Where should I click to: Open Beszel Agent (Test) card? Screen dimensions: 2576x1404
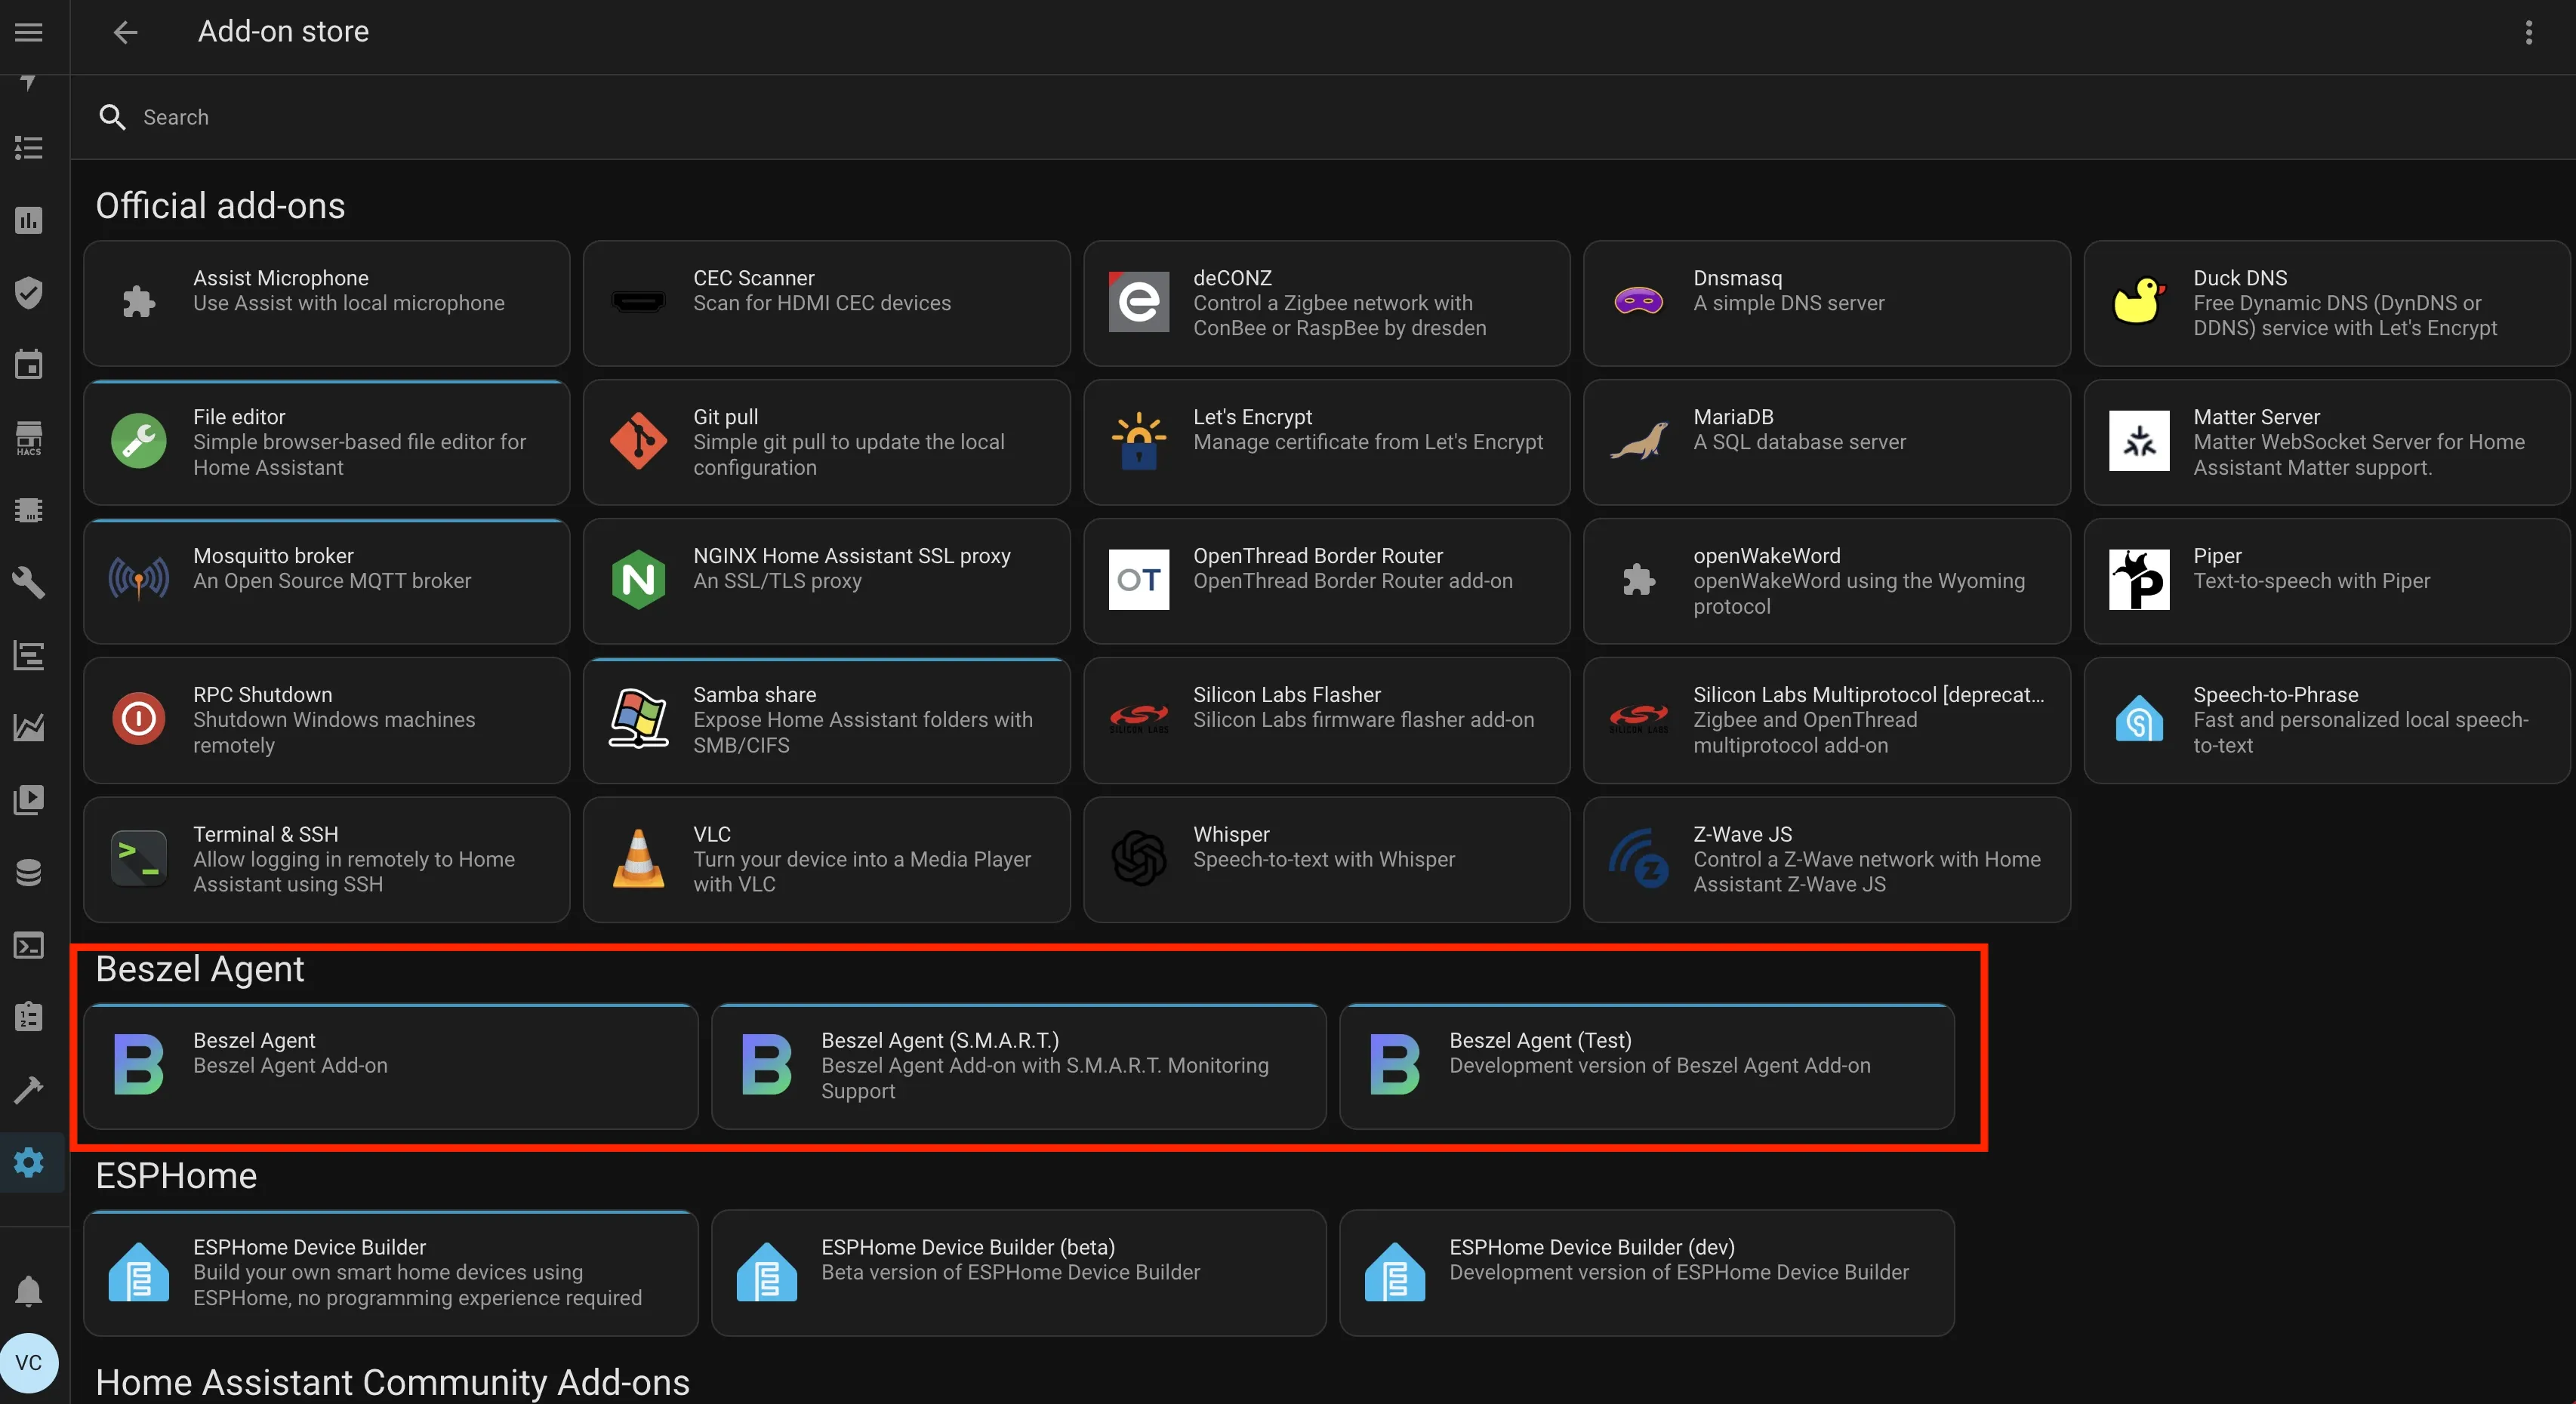pyautogui.click(x=1647, y=1067)
